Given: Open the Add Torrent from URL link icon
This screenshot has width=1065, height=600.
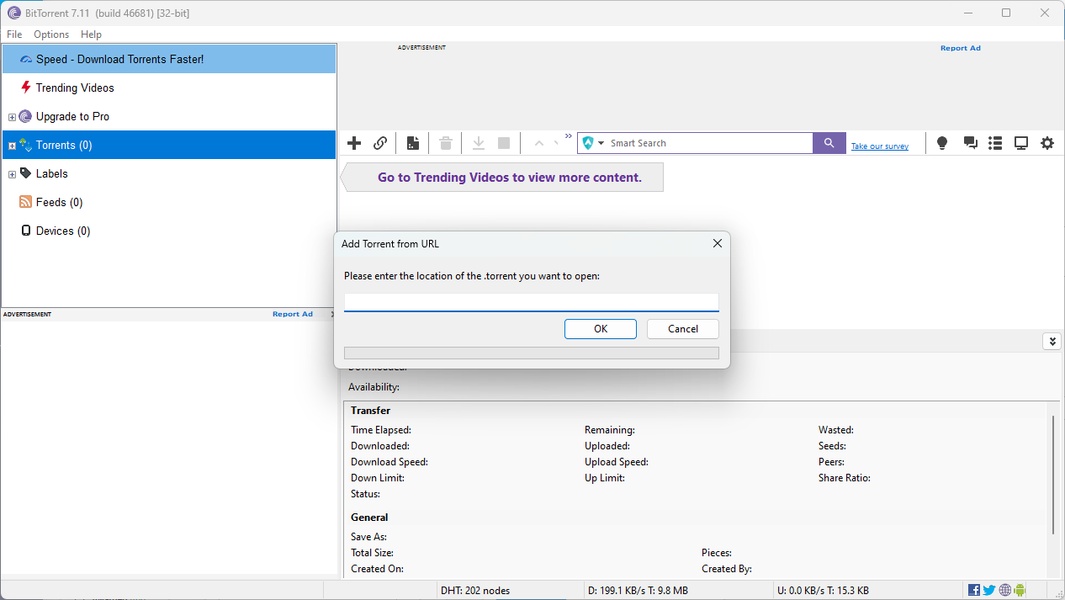Looking at the screenshot, I should point(380,143).
